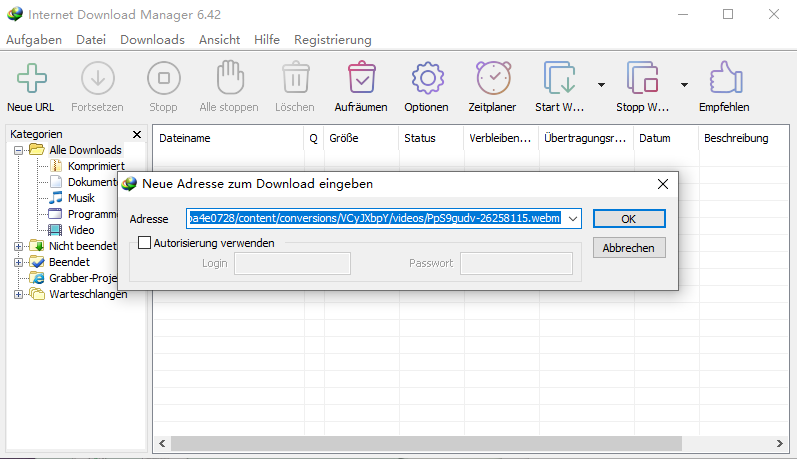Click the horizontal scrollbar thumb
Screen dimensions: 797x459
click(426, 444)
